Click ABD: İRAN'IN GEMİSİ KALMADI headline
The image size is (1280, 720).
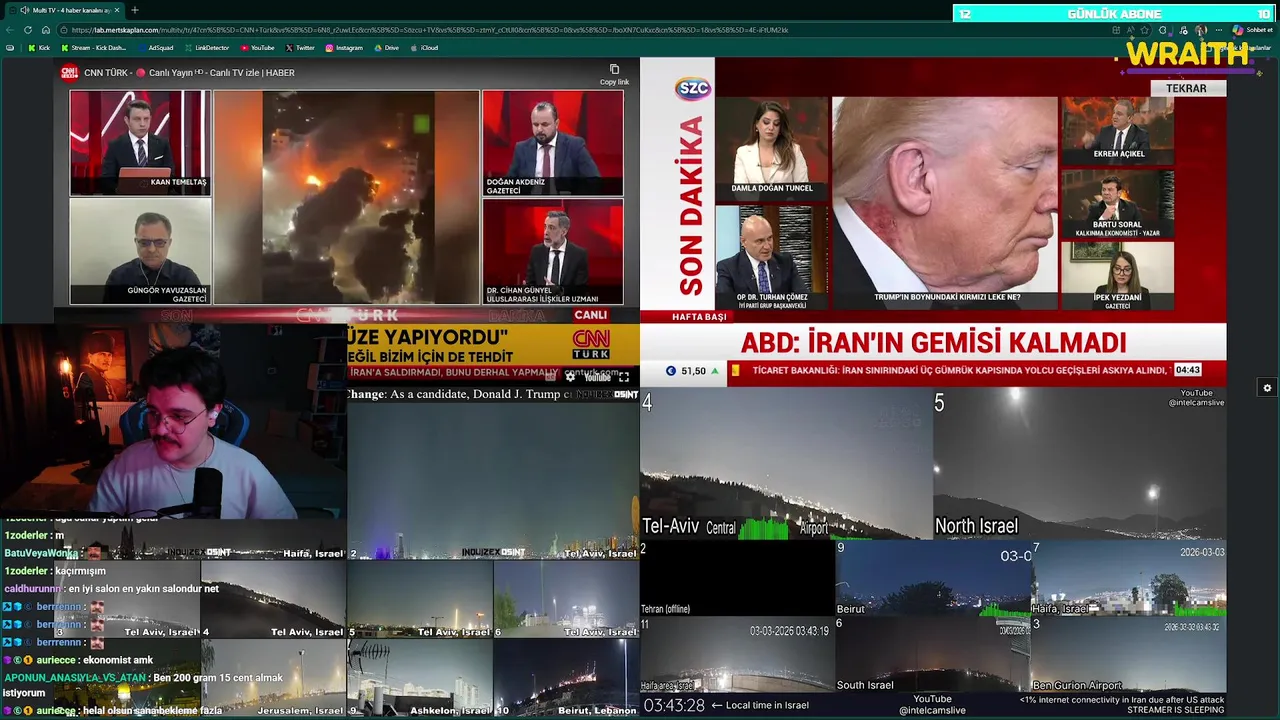point(934,342)
